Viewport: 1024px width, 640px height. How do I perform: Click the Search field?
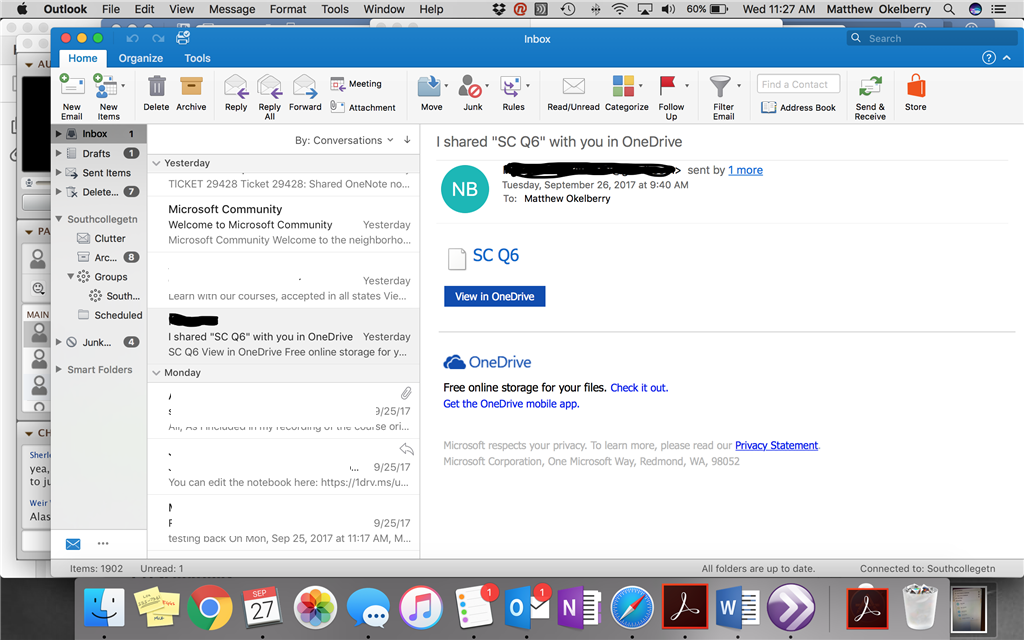pos(932,39)
